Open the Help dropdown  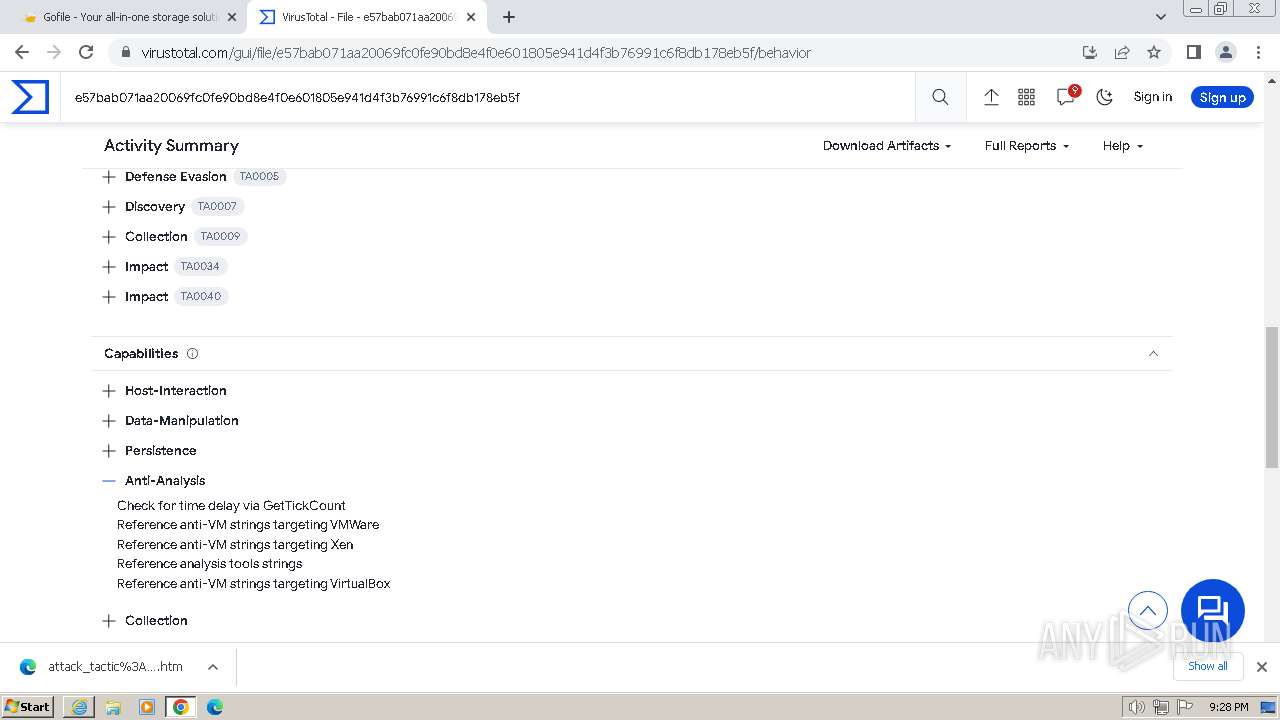[x=1123, y=146]
